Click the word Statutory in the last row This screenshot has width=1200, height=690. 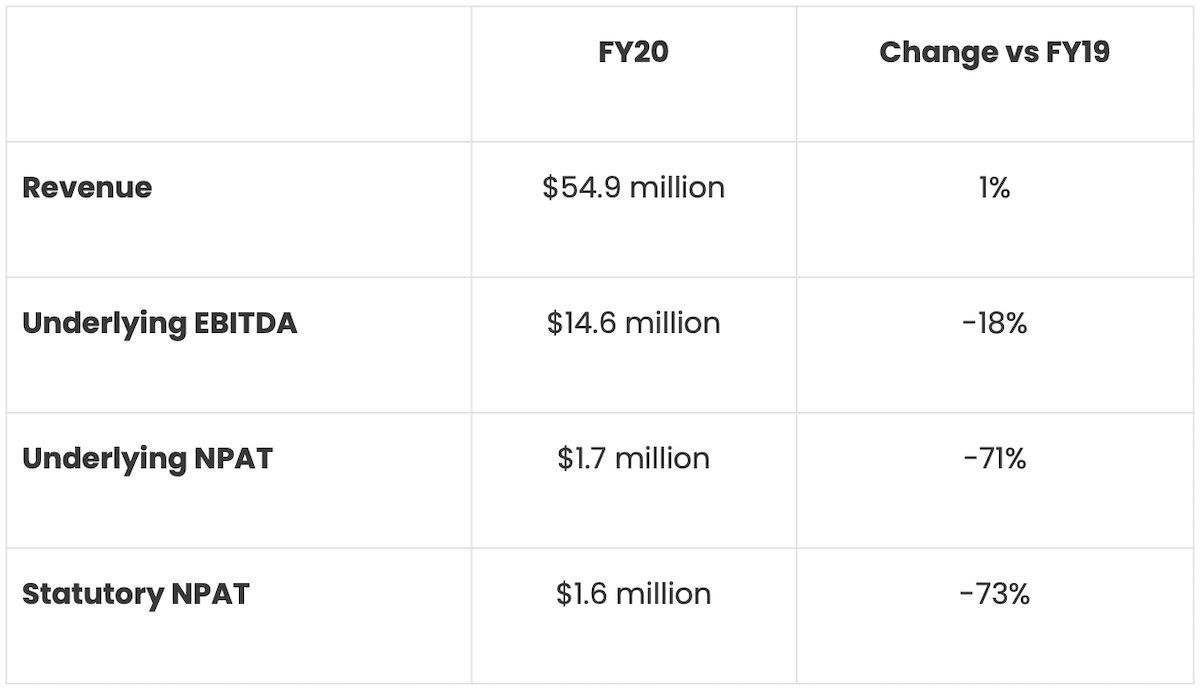point(91,594)
